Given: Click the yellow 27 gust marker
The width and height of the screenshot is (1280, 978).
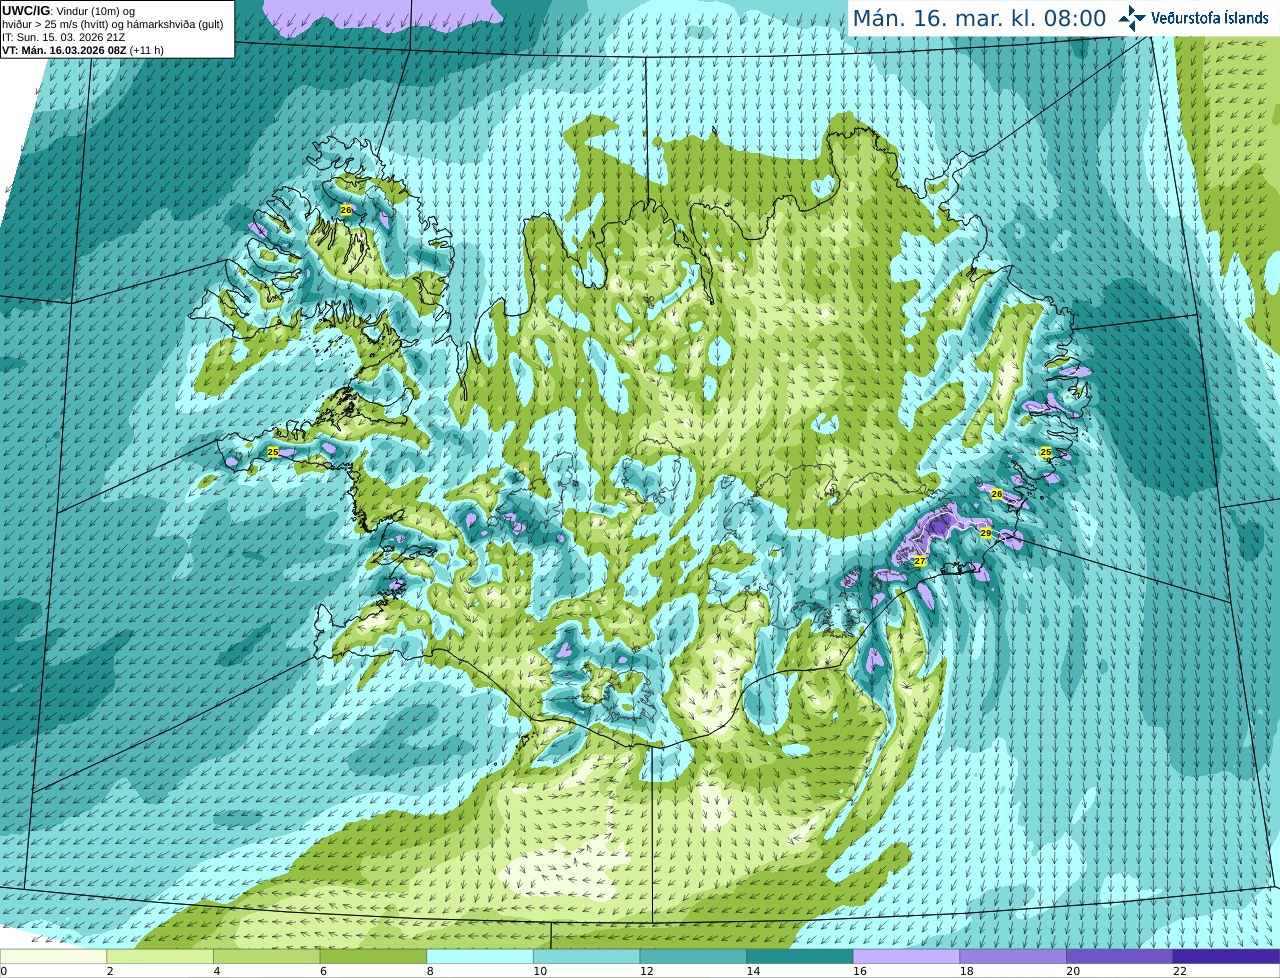Looking at the screenshot, I should pos(920,561).
